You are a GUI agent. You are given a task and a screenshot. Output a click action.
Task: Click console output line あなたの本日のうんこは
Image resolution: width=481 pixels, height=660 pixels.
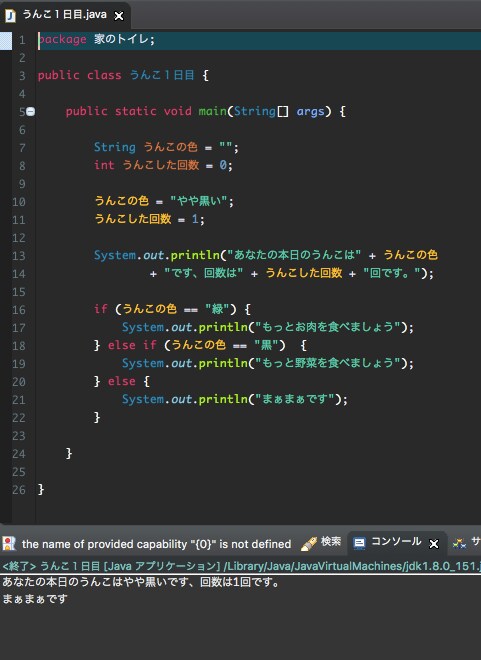pyautogui.click(x=140, y=583)
